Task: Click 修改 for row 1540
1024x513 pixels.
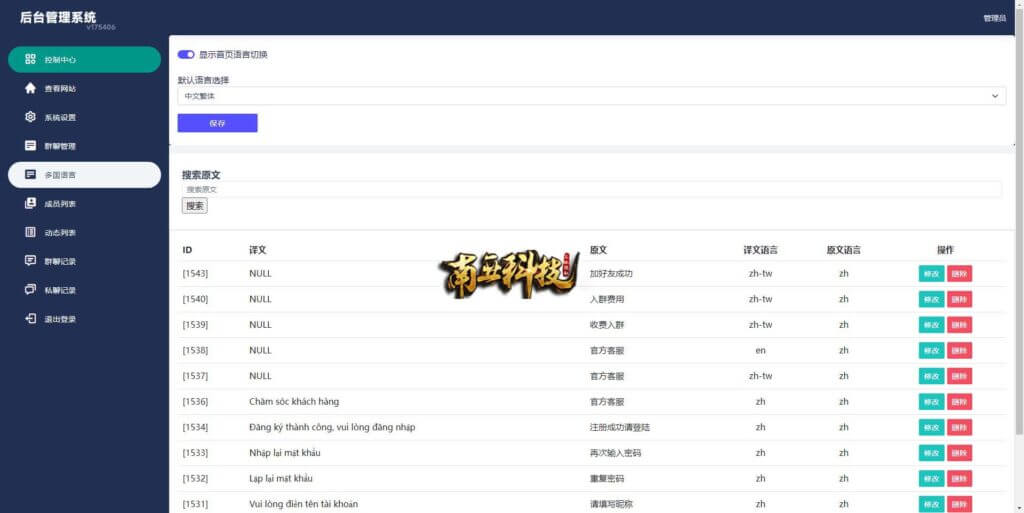Action: (x=931, y=299)
